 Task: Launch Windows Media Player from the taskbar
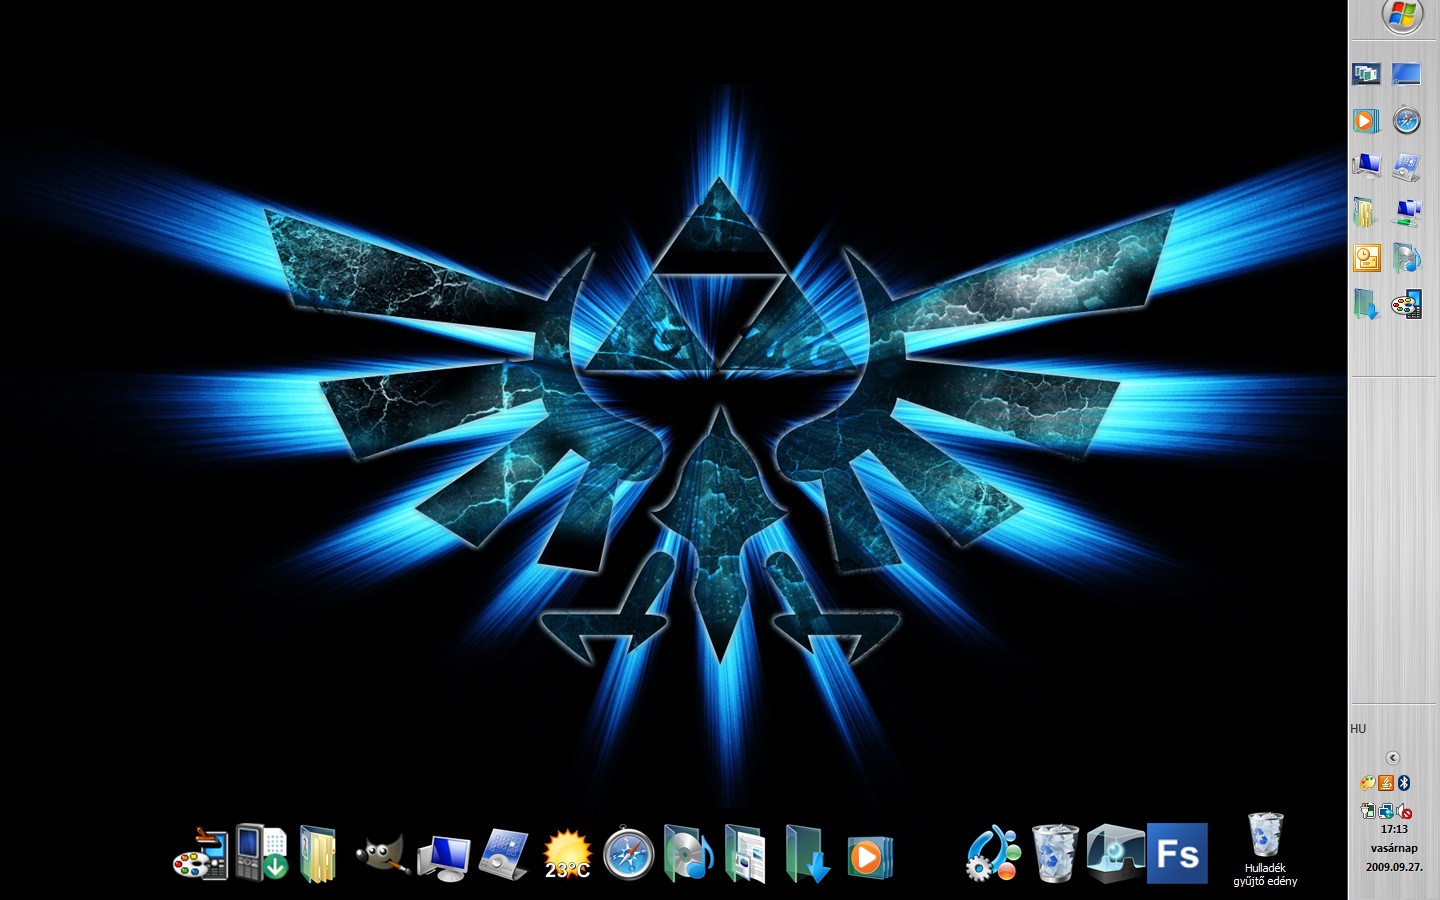[1366, 121]
